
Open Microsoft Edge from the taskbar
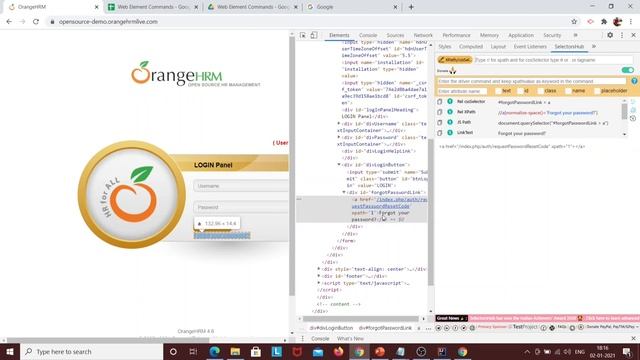pyautogui.click(x=215, y=351)
